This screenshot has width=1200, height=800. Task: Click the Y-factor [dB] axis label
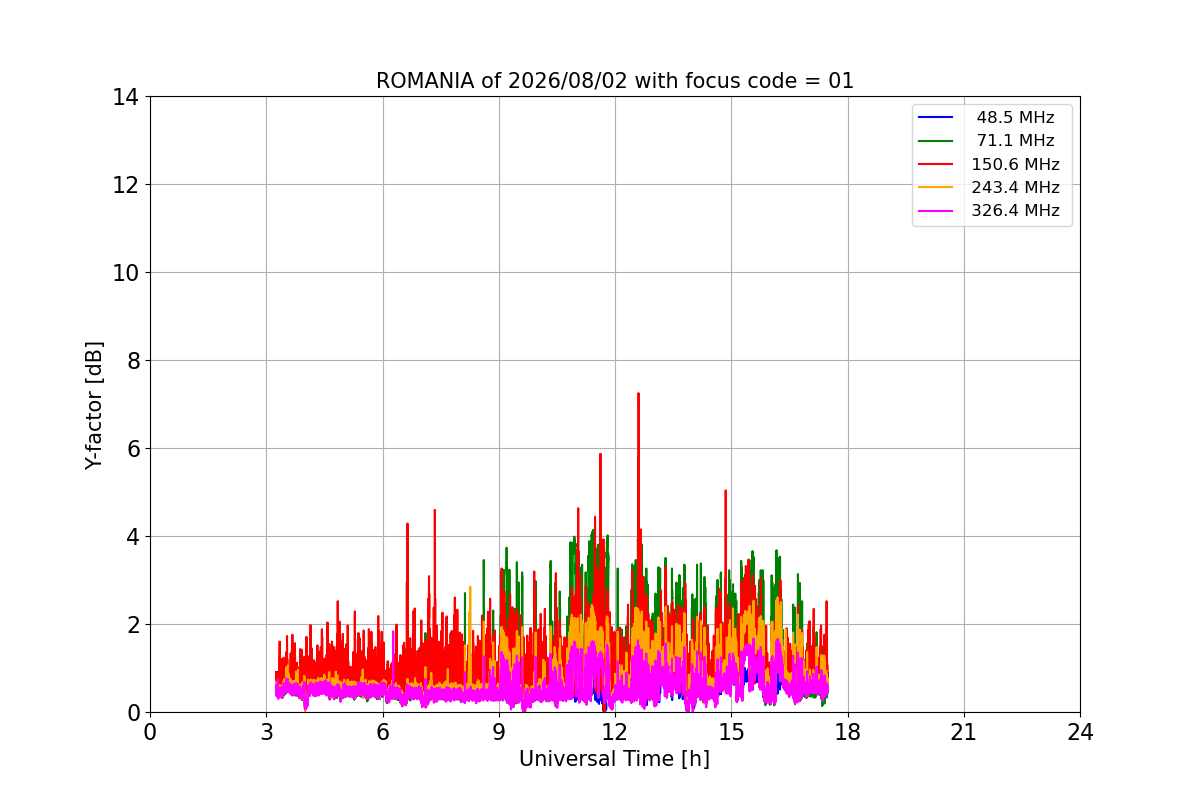(94, 405)
